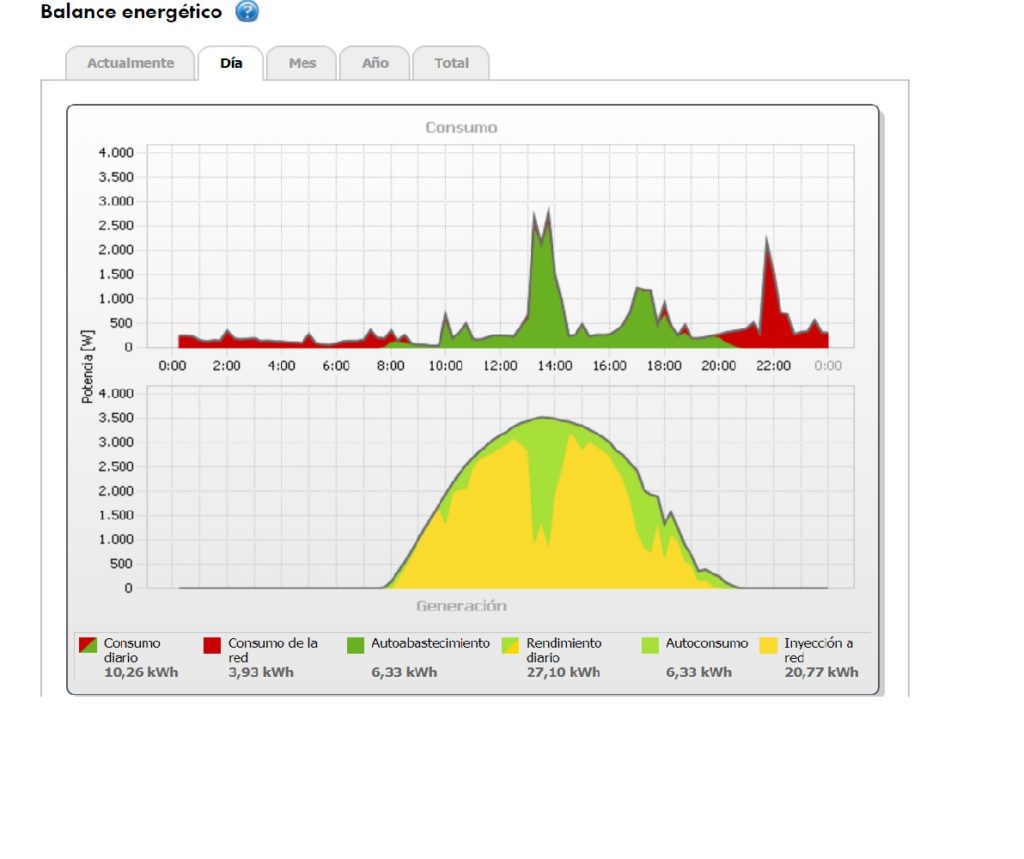Open the Mes tab
Viewport: 1024px width, 859px height.
coord(302,63)
